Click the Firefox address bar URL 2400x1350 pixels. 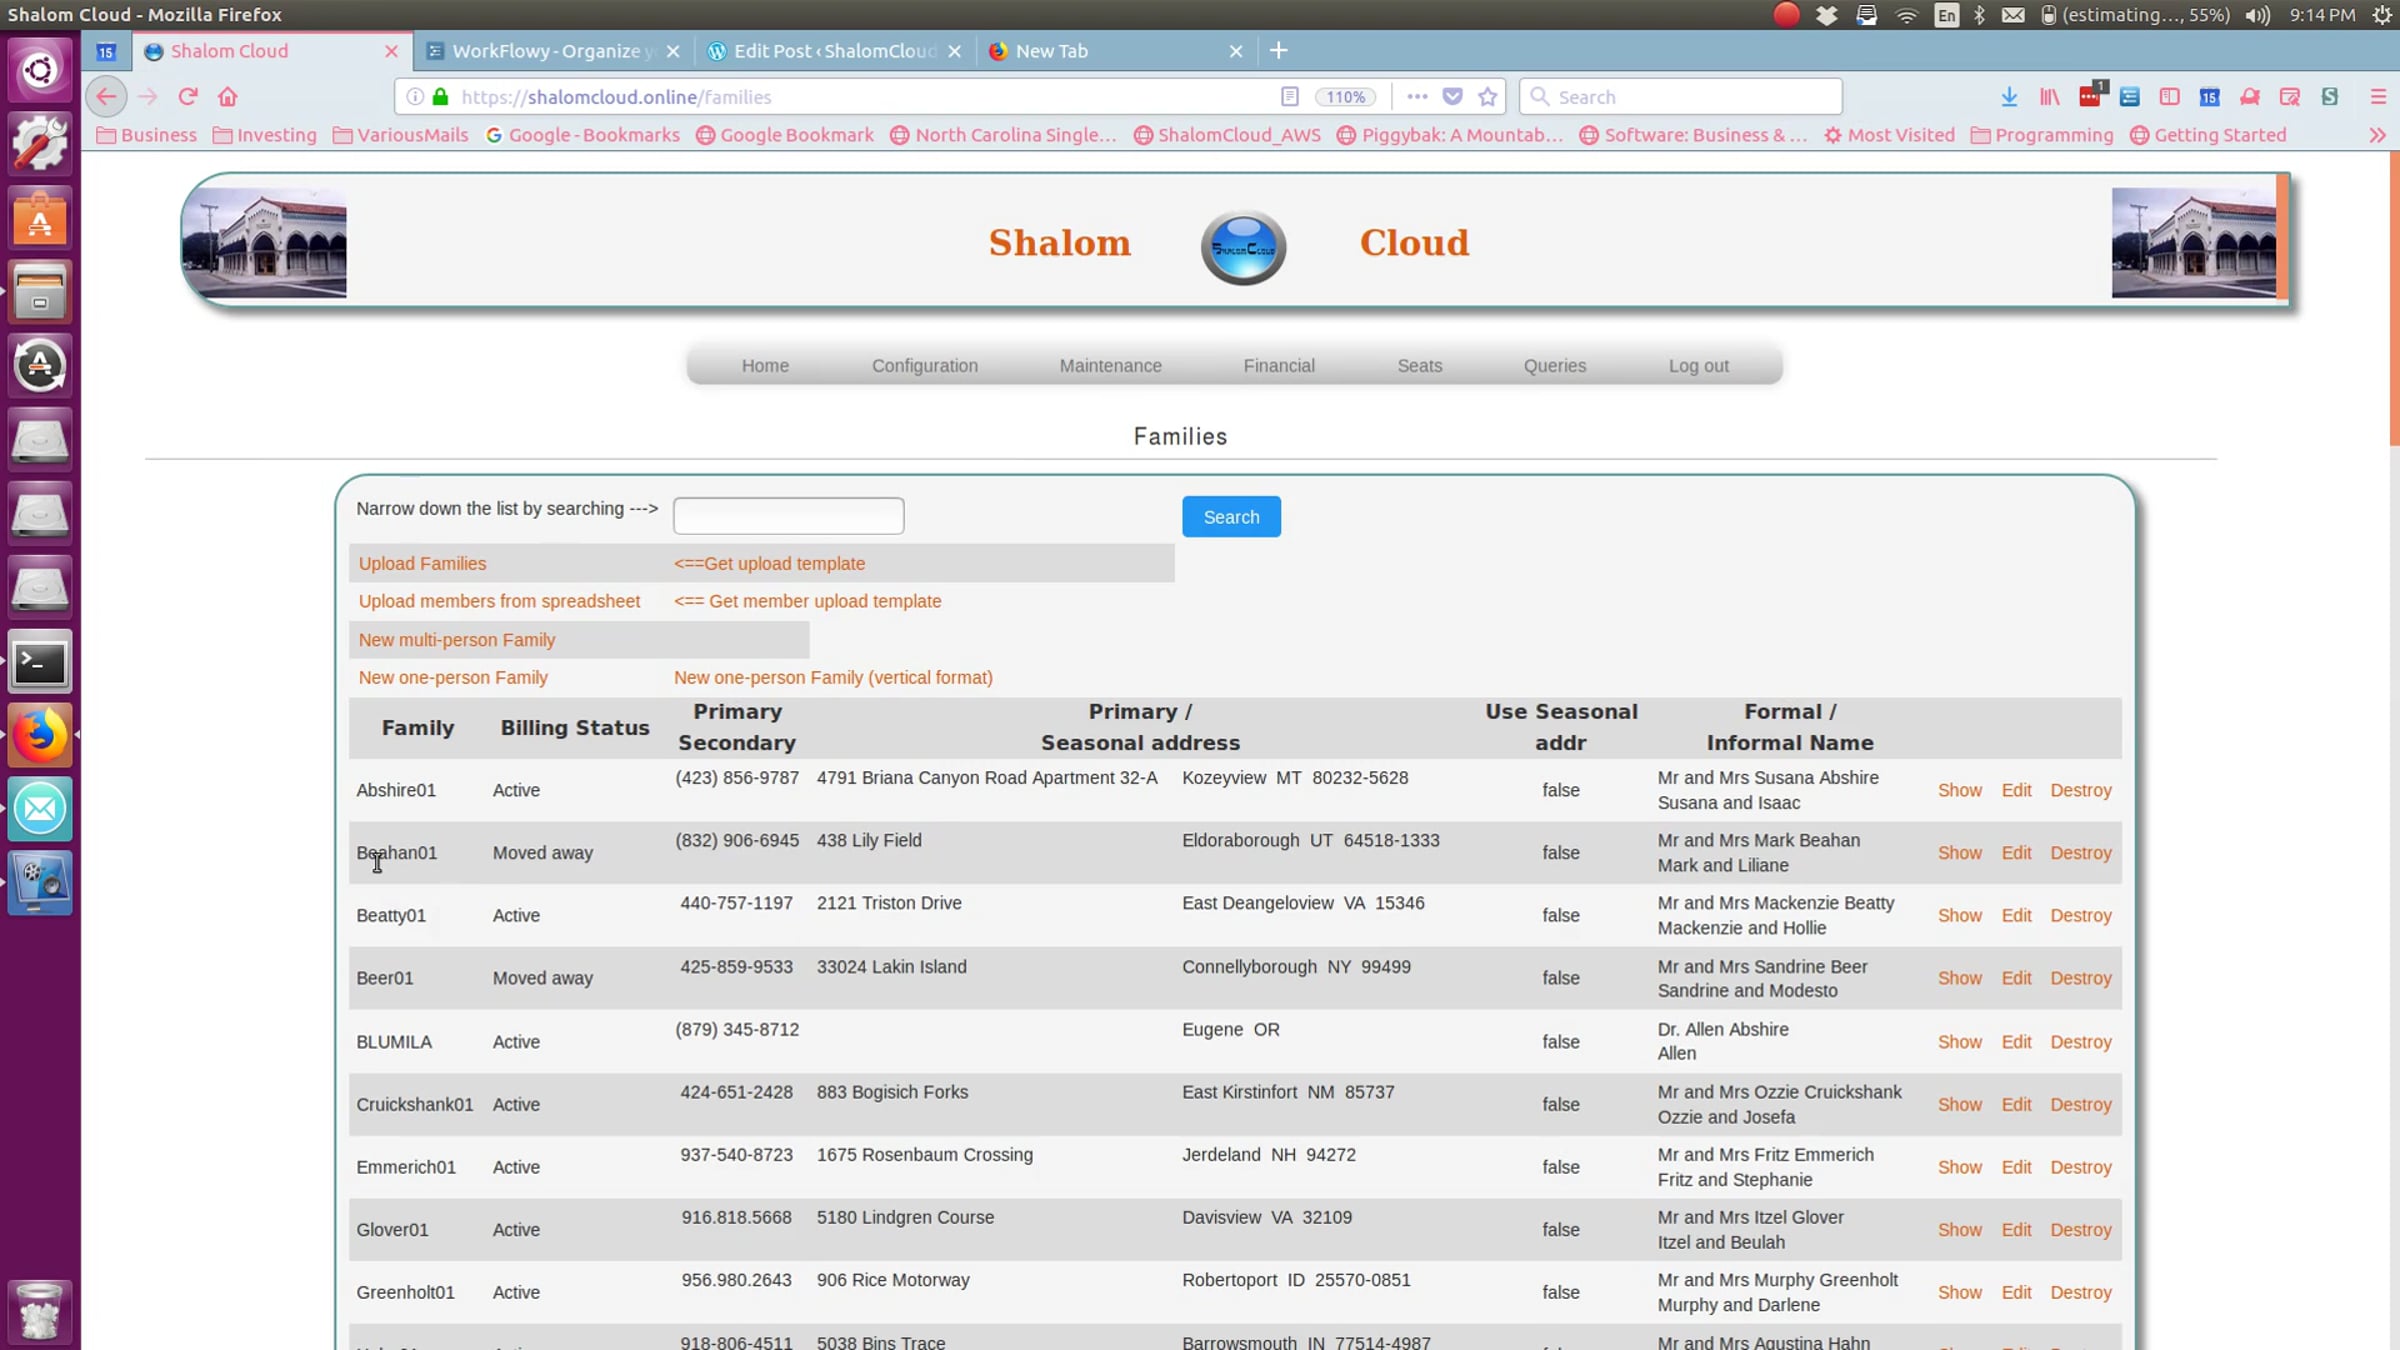pos(616,97)
